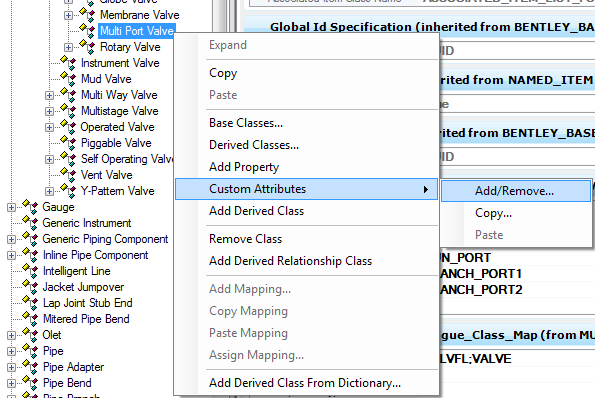595x398 pixels.
Task: Click the class icon beside Instrument Valve
Action: click(68, 63)
